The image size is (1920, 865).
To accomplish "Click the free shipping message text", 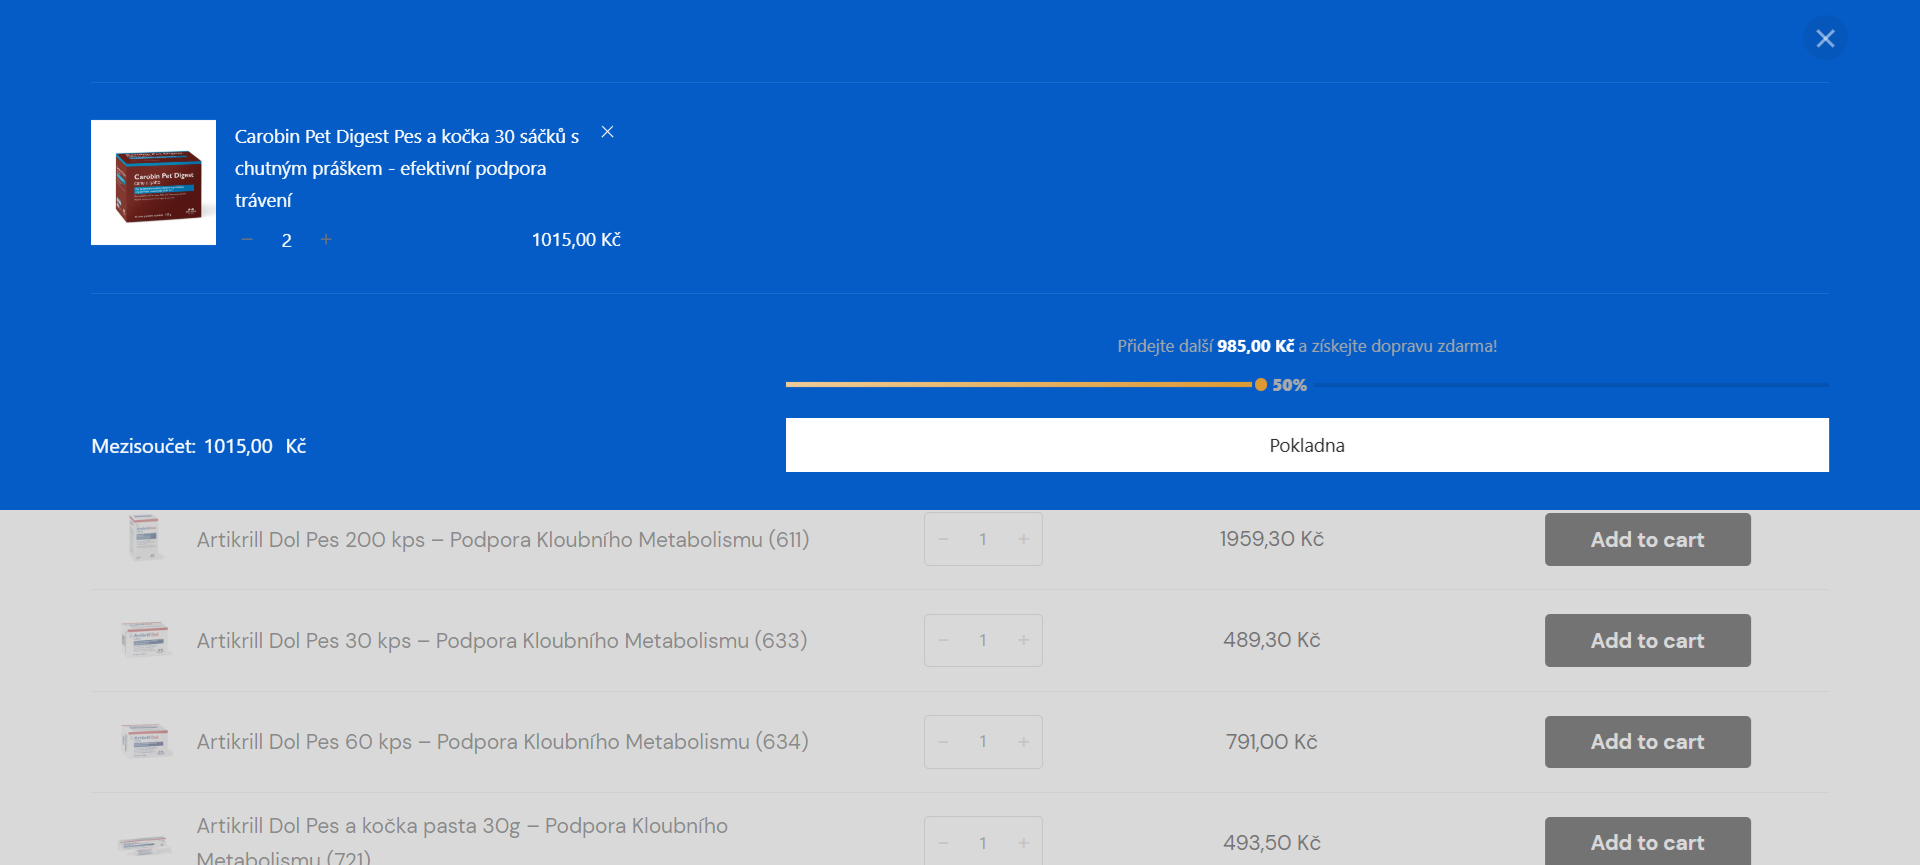I will coord(1307,346).
